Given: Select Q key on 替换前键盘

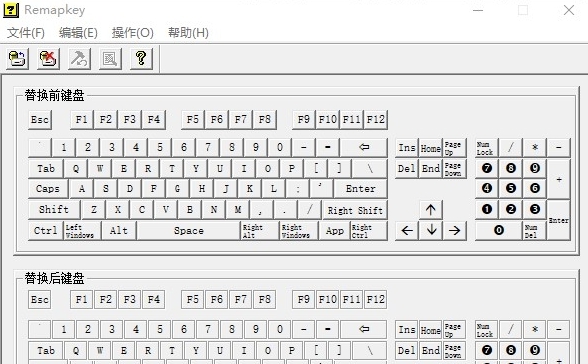Looking at the screenshot, I should [x=76, y=169].
